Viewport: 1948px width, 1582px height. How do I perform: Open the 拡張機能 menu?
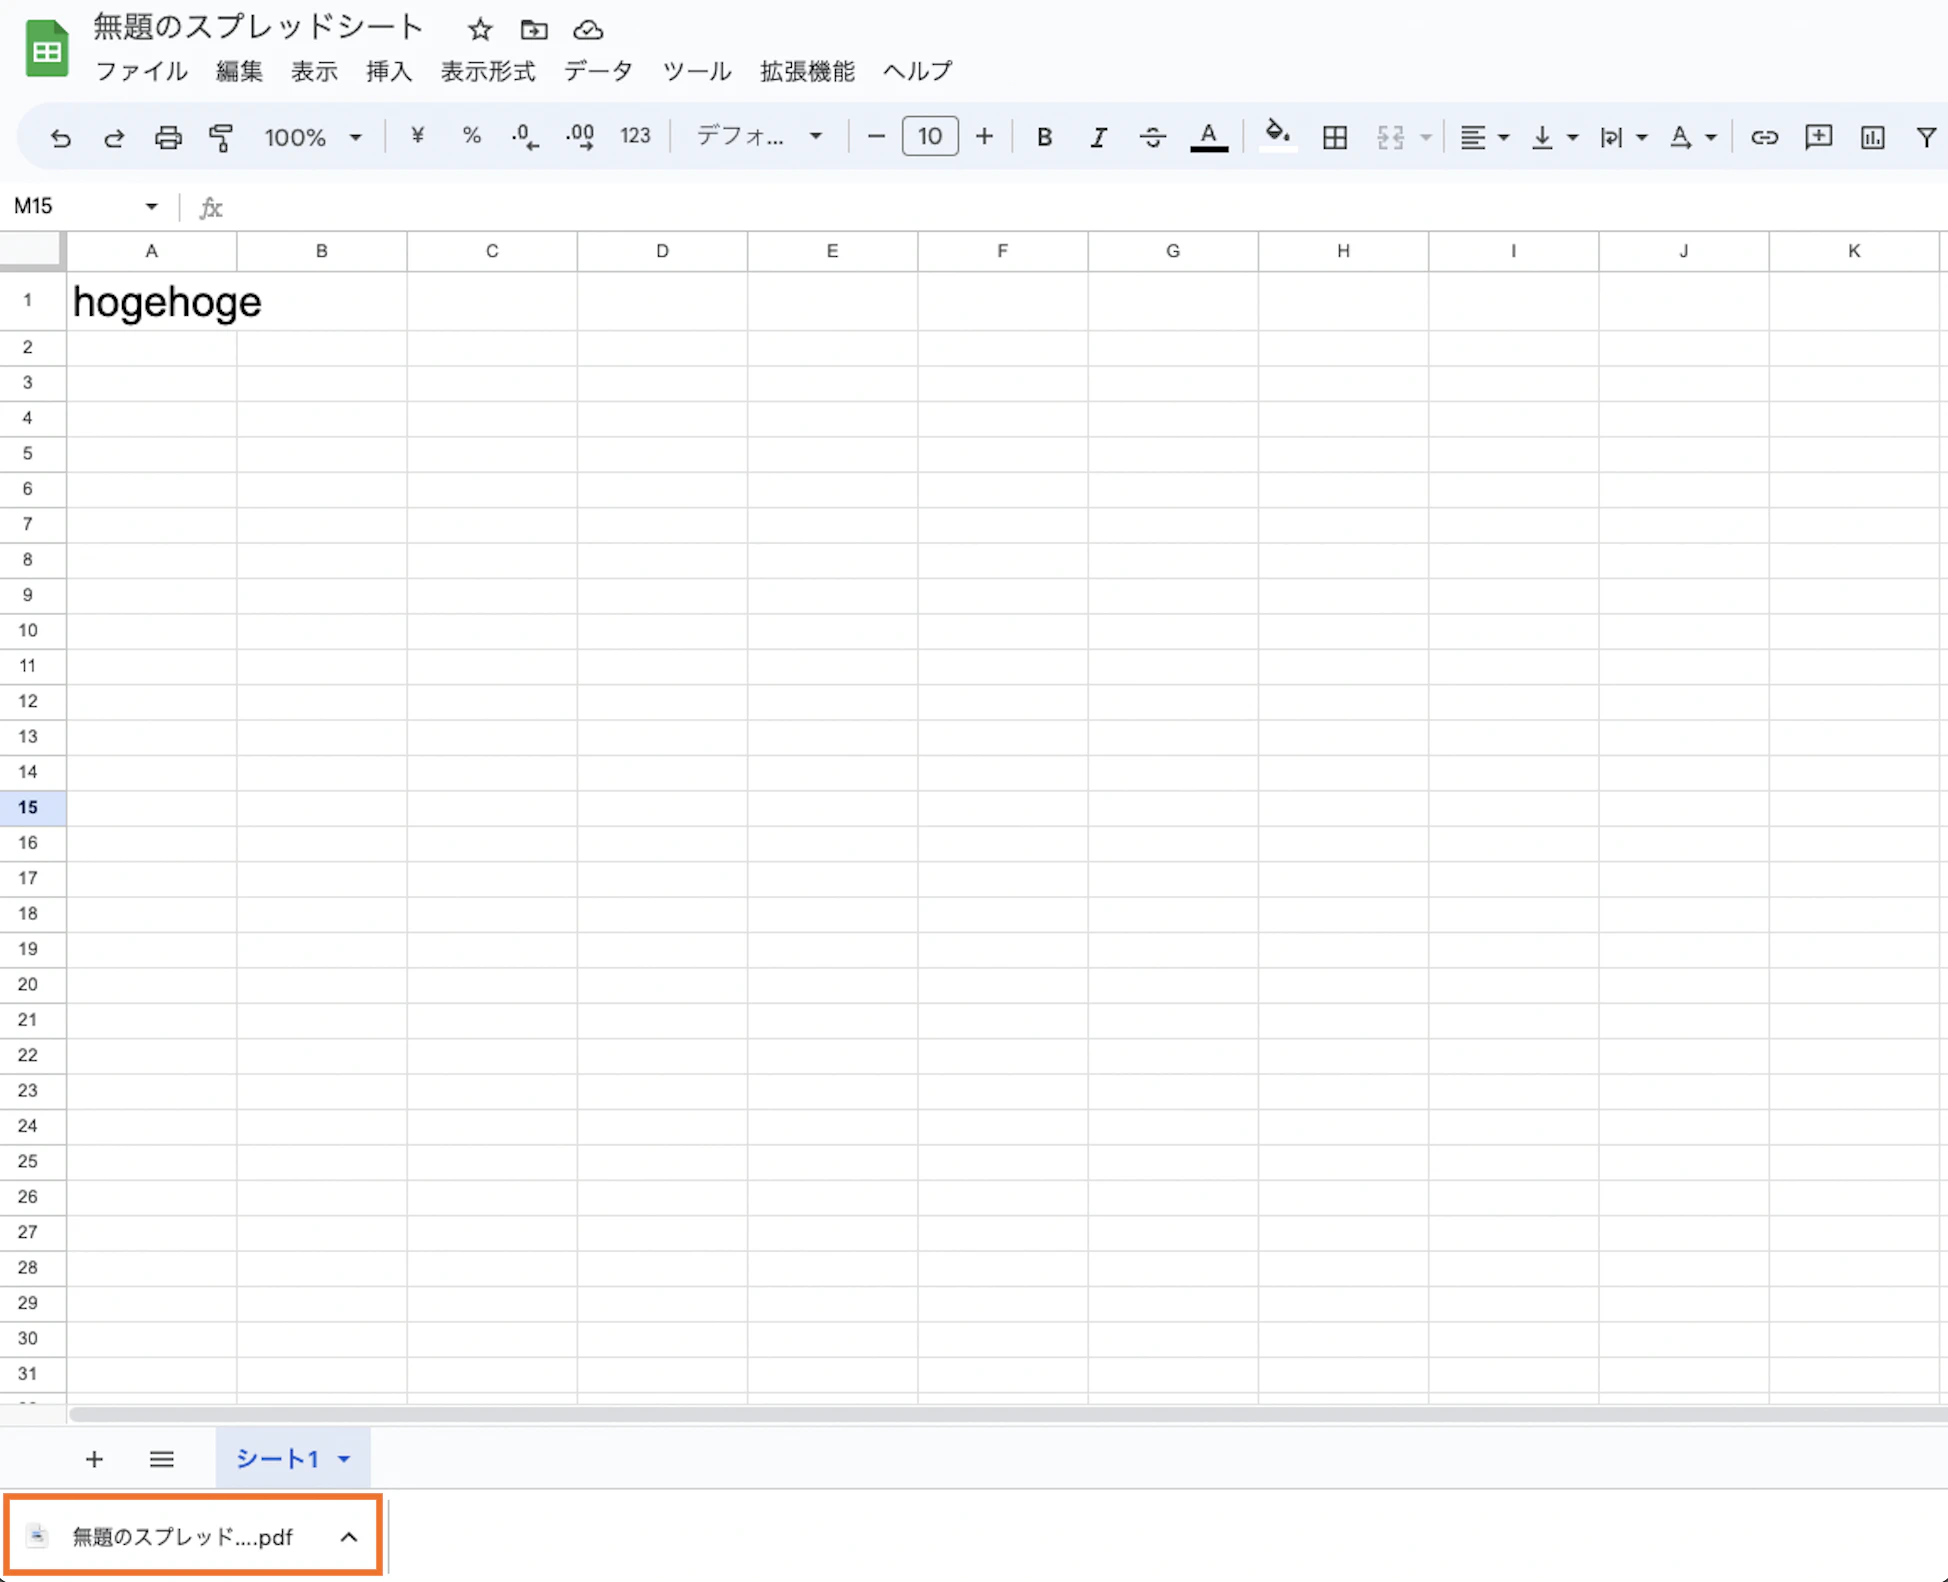(x=807, y=71)
